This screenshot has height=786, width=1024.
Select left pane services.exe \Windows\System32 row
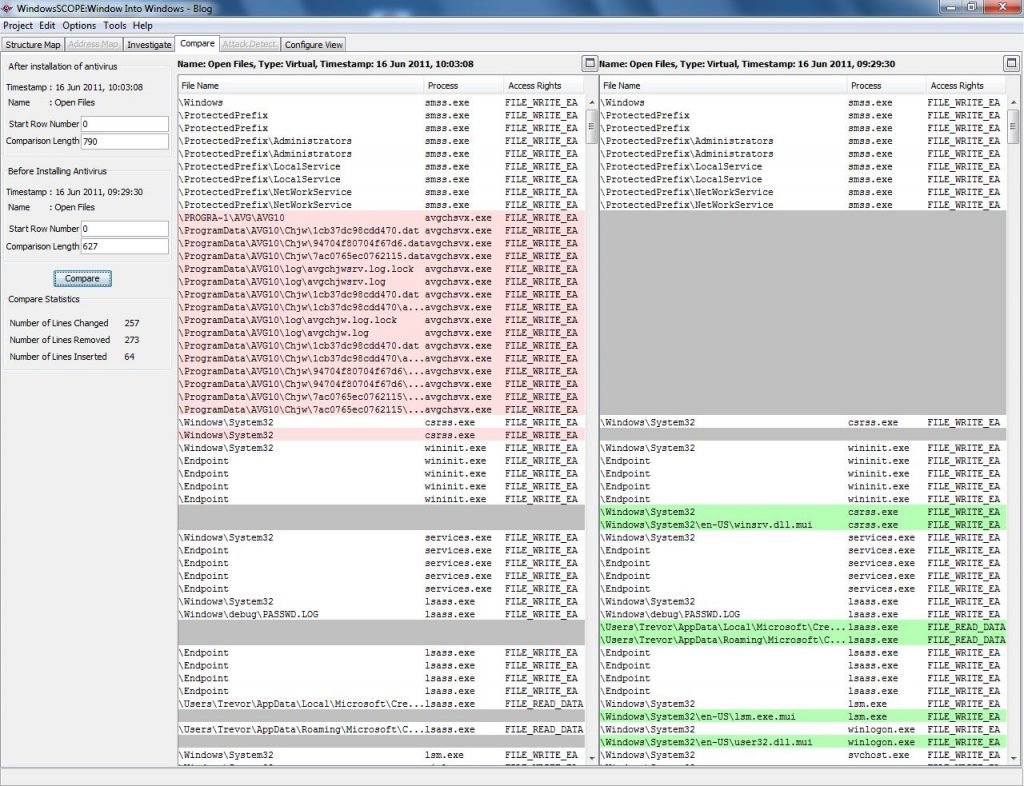click(x=381, y=538)
